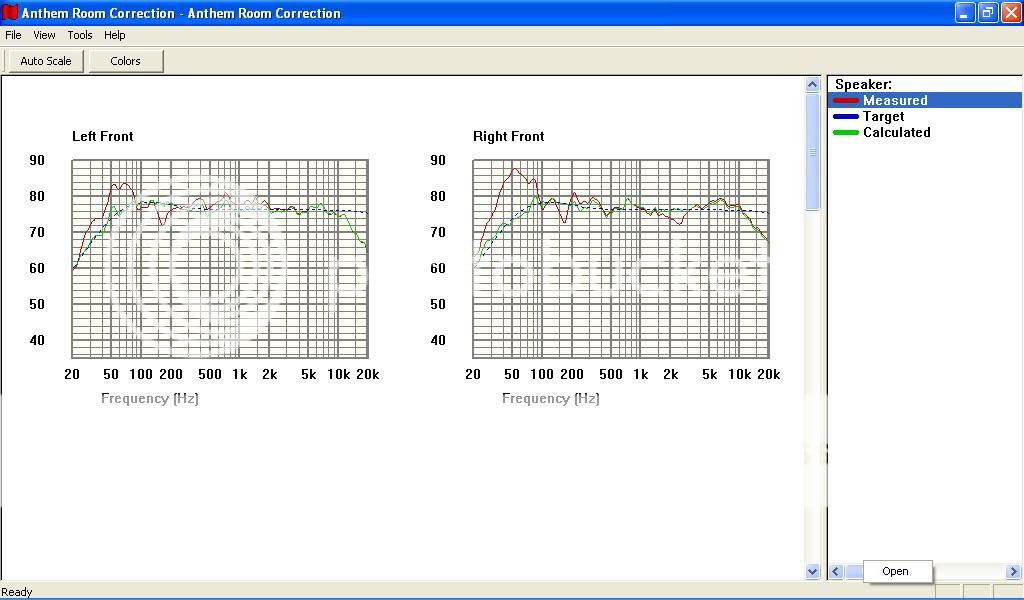Click the legend panel scroll left arrow
1024x600 pixels.
(x=836, y=571)
